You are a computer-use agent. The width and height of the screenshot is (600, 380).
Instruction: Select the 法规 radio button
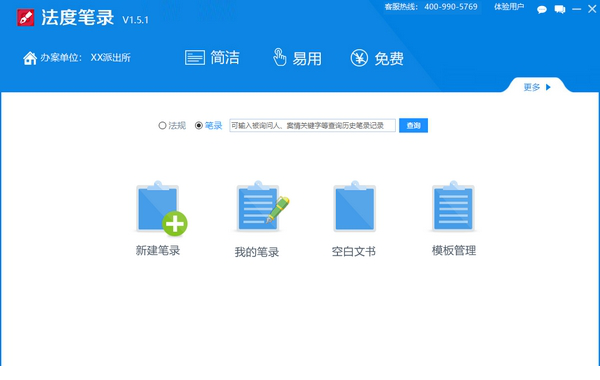coord(162,126)
